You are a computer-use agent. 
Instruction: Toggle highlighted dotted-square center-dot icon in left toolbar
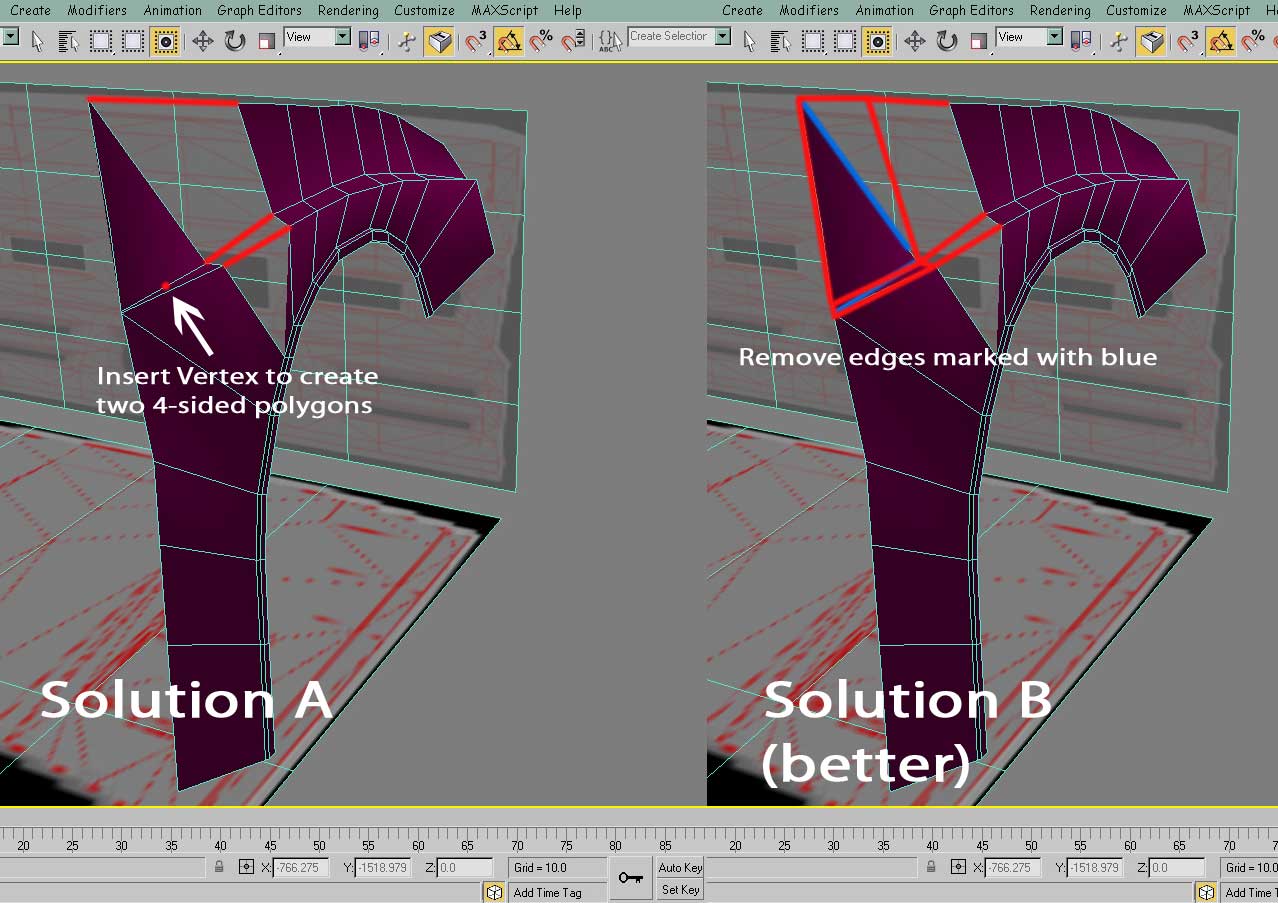point(166,41)
